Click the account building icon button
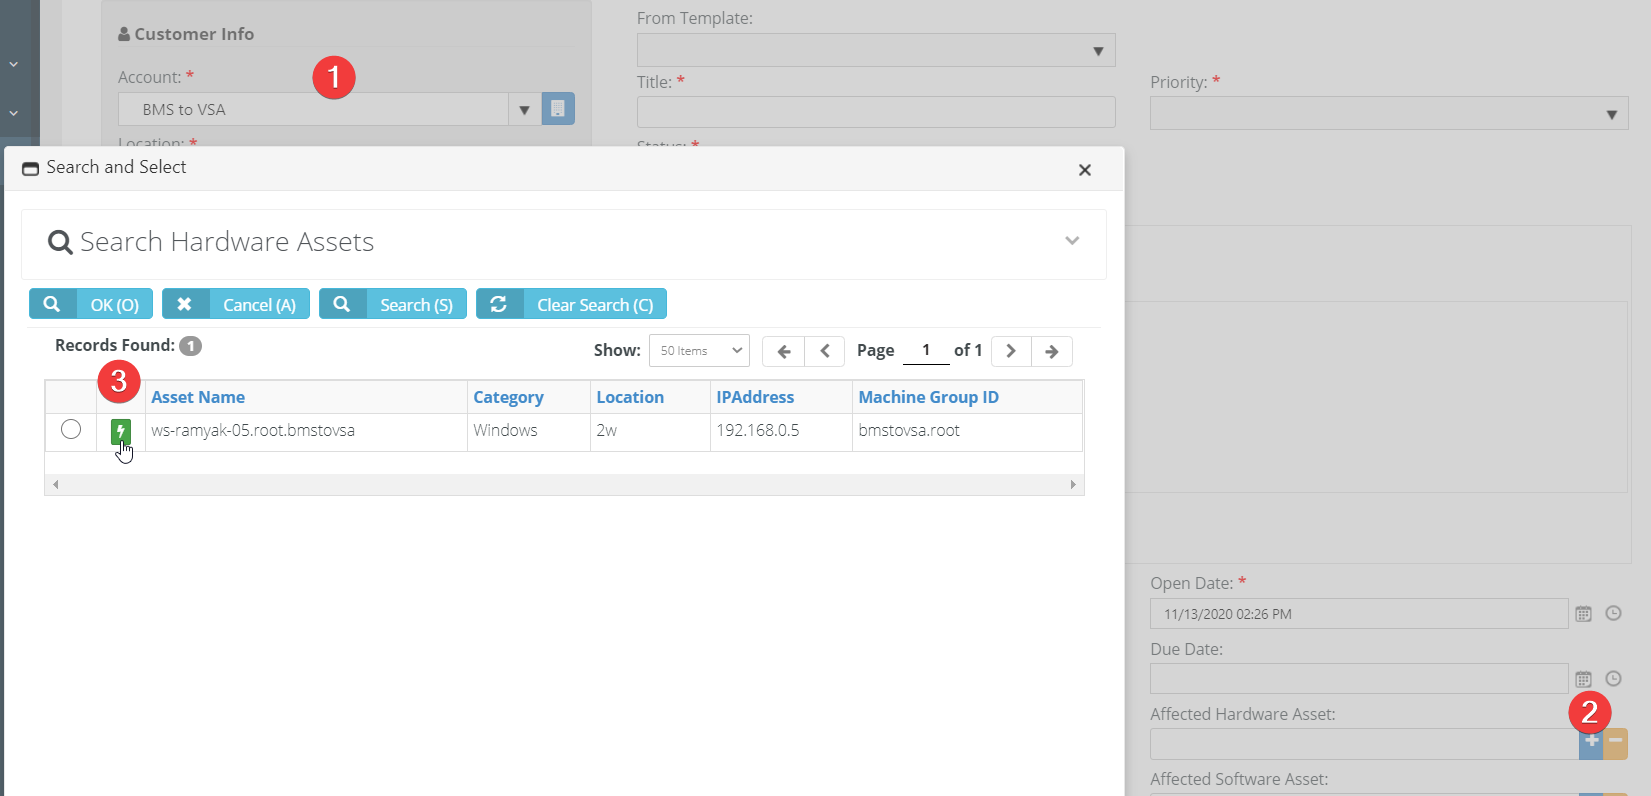The height and width of the screenshot is (796, 1651). [x=558, y=109]
